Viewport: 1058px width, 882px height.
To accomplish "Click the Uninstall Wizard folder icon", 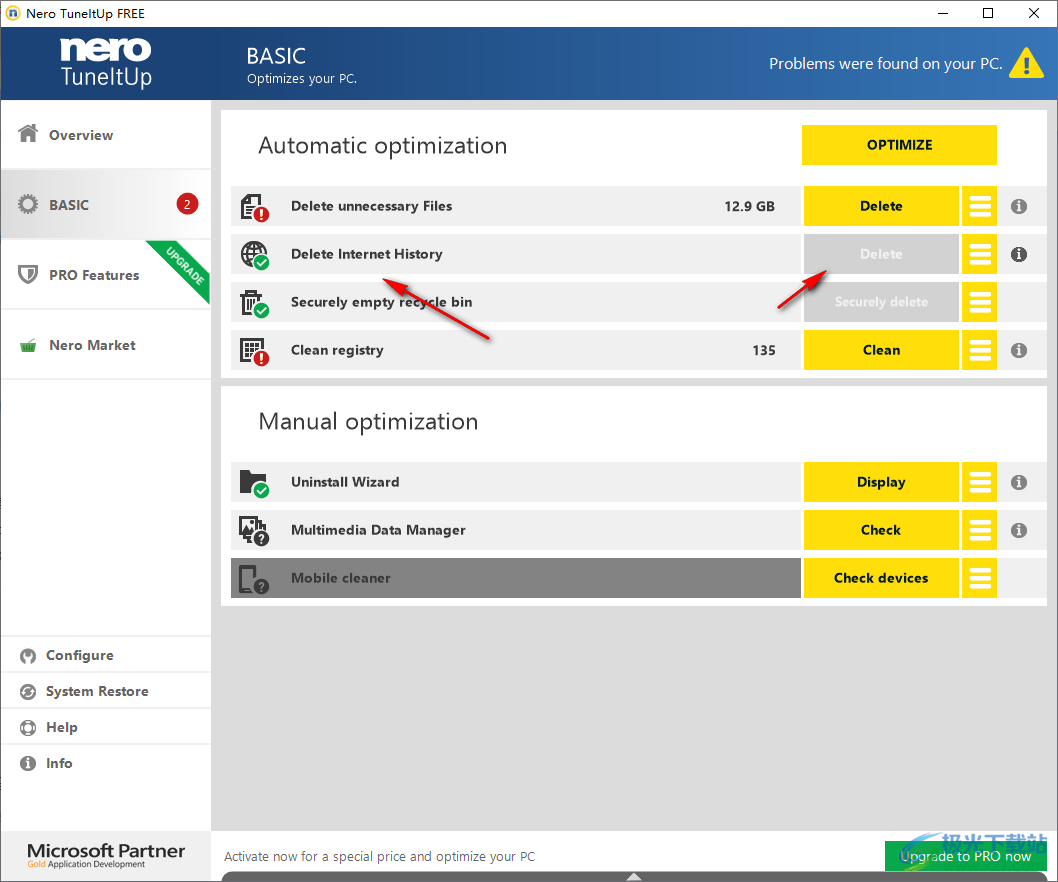I will click(254, 483).
